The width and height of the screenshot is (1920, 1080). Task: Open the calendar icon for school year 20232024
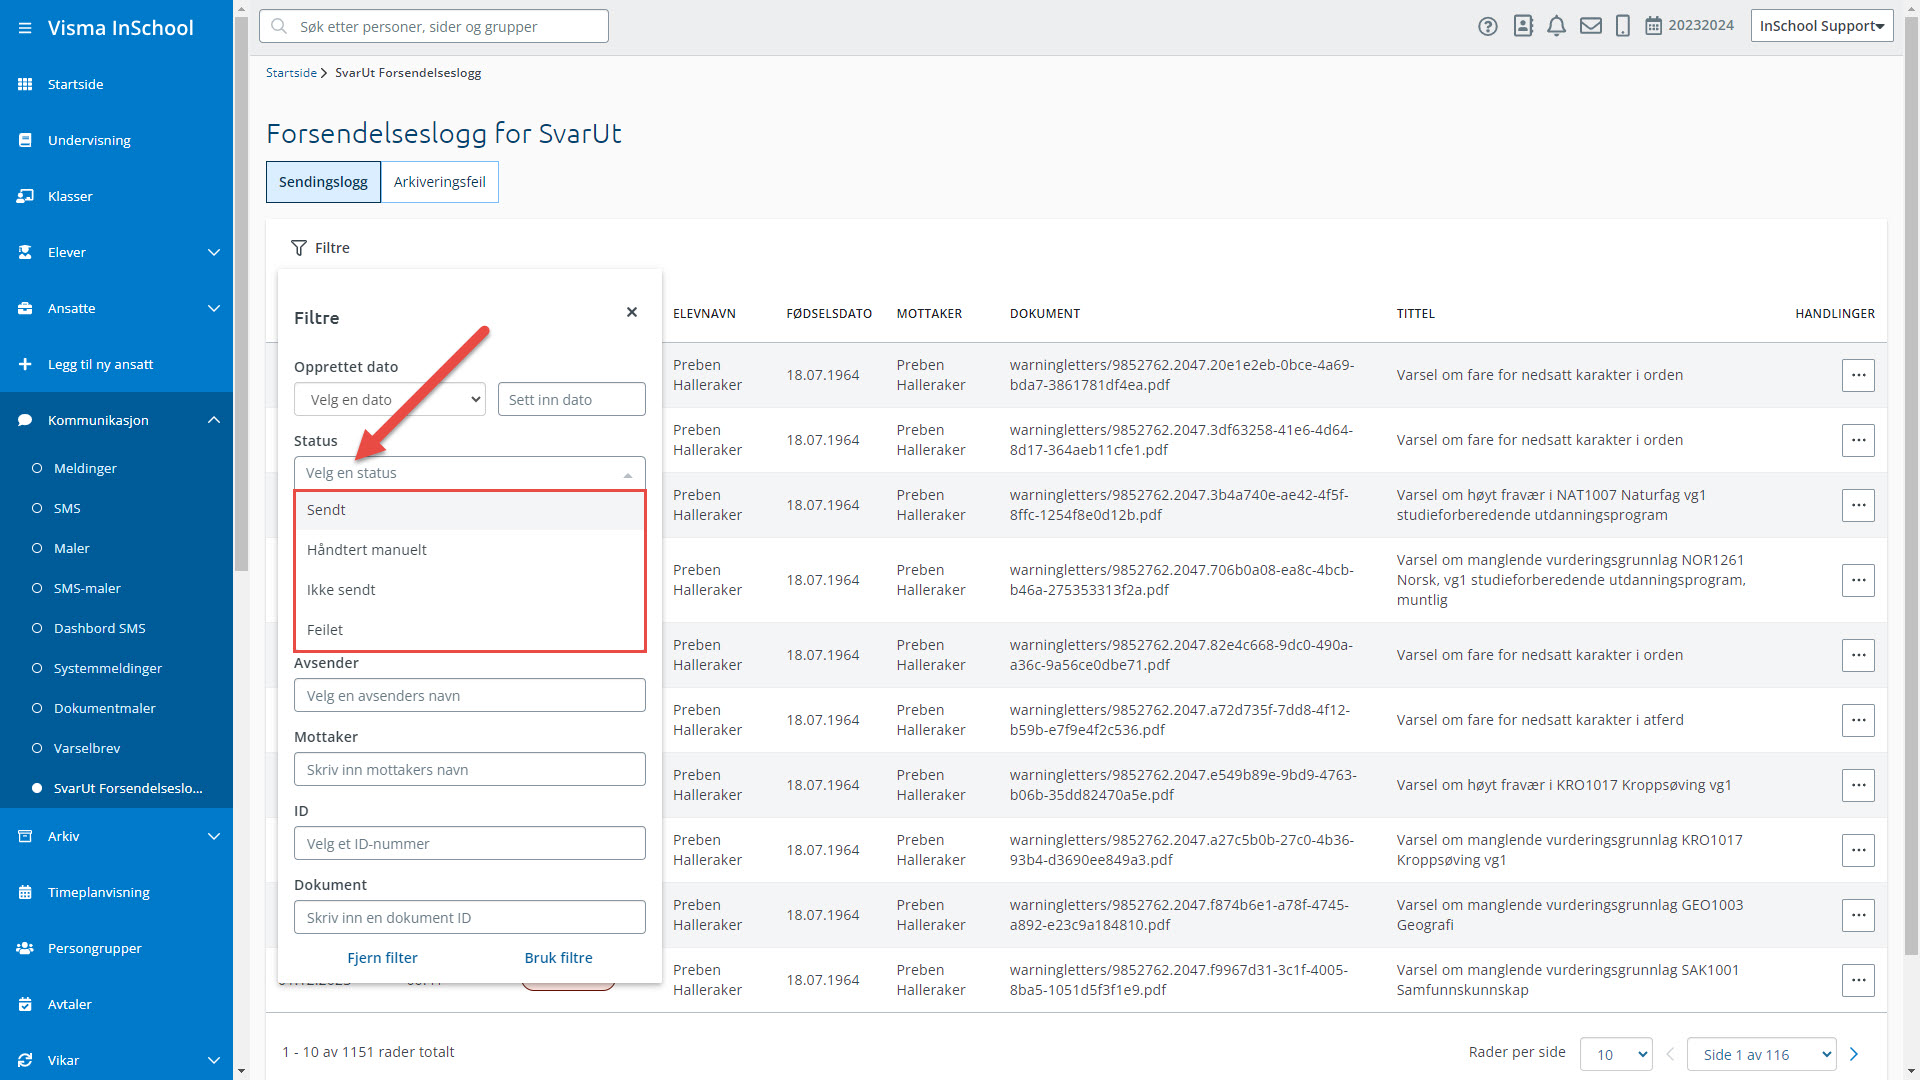pyautogui.click(x=1654, y=26)
